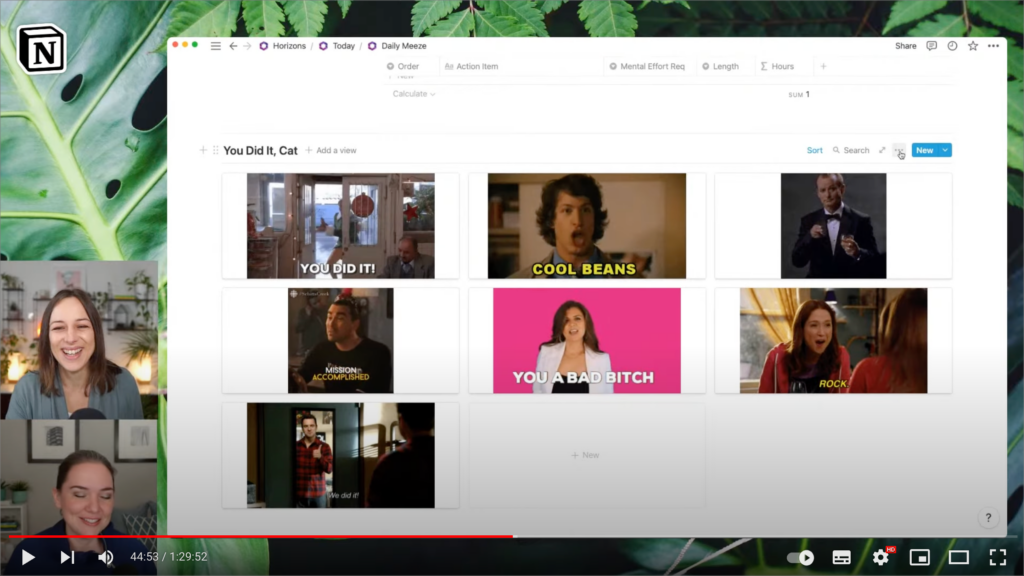Viewport: 1024px width, 576px height.
Task: Open the Horizons breadcrumb
Action: (283, 46)
